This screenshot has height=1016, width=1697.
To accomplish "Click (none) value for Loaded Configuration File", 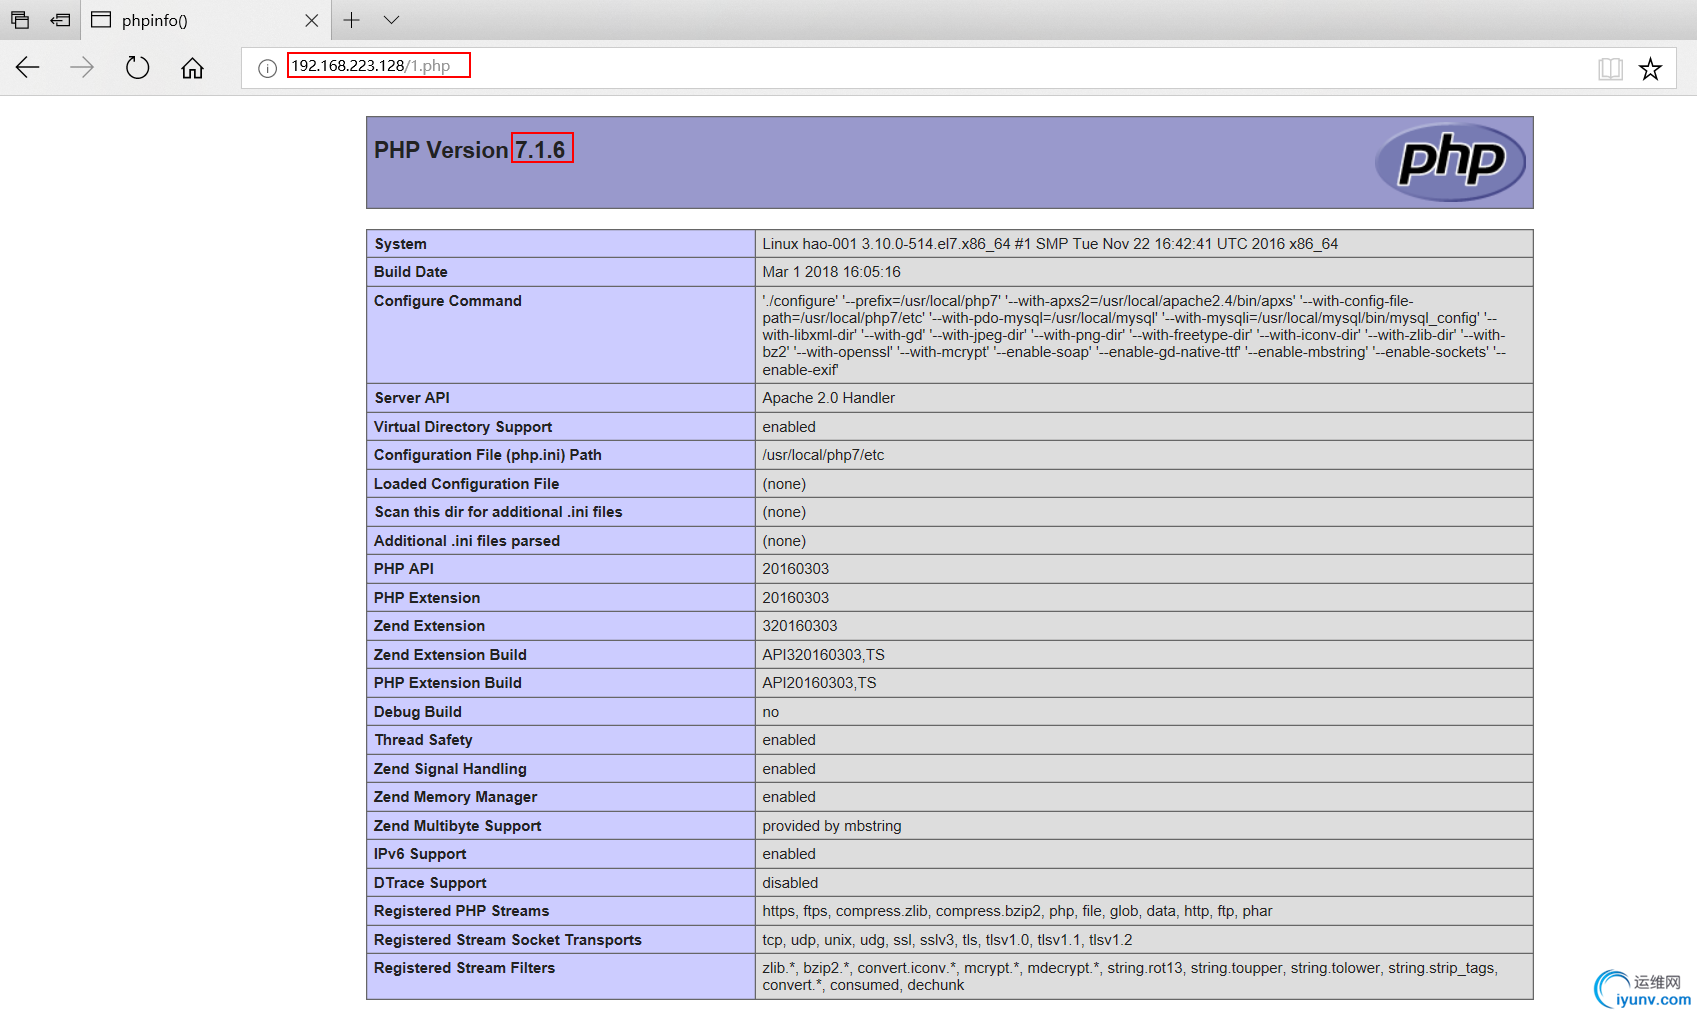I will click(784, 484).
